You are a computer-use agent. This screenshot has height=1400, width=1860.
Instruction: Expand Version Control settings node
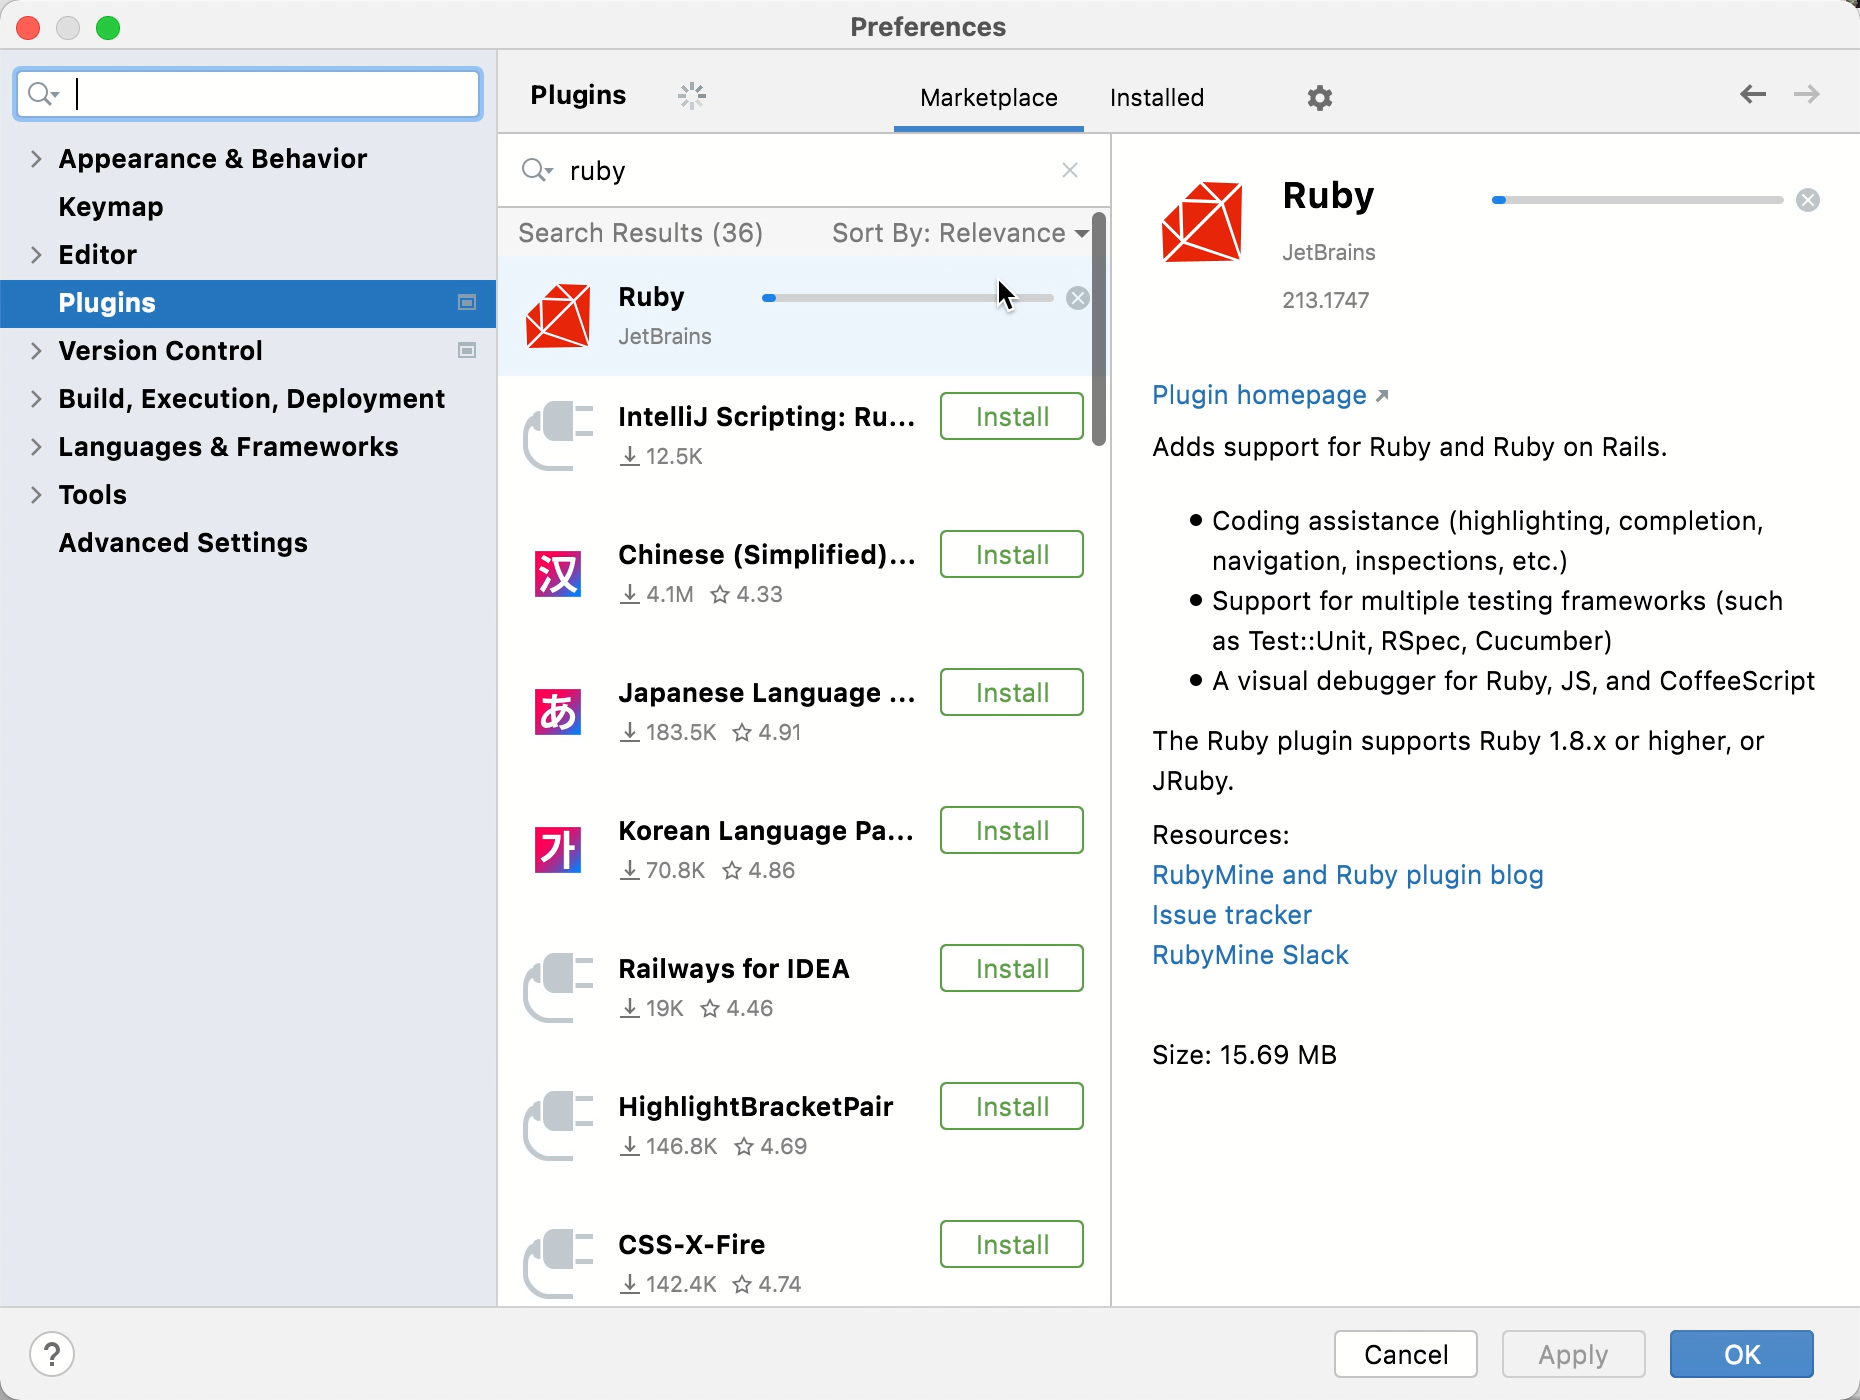click(36, 351)
